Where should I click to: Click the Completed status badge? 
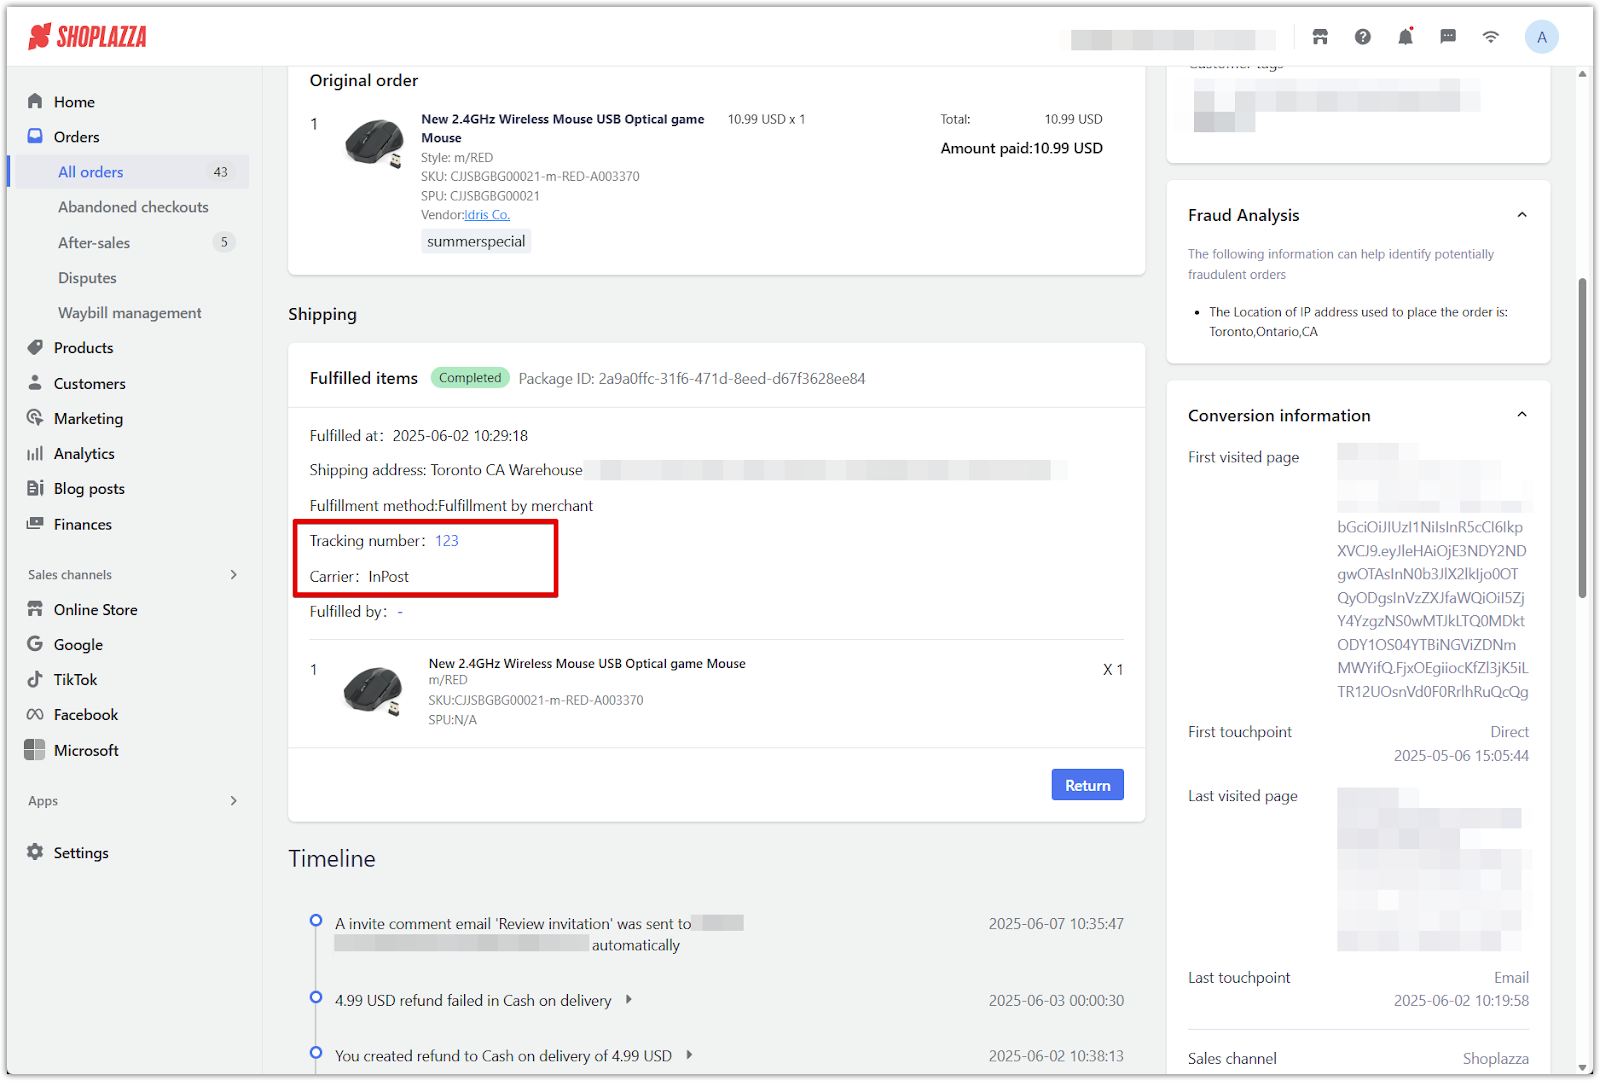tap(470, 378)
